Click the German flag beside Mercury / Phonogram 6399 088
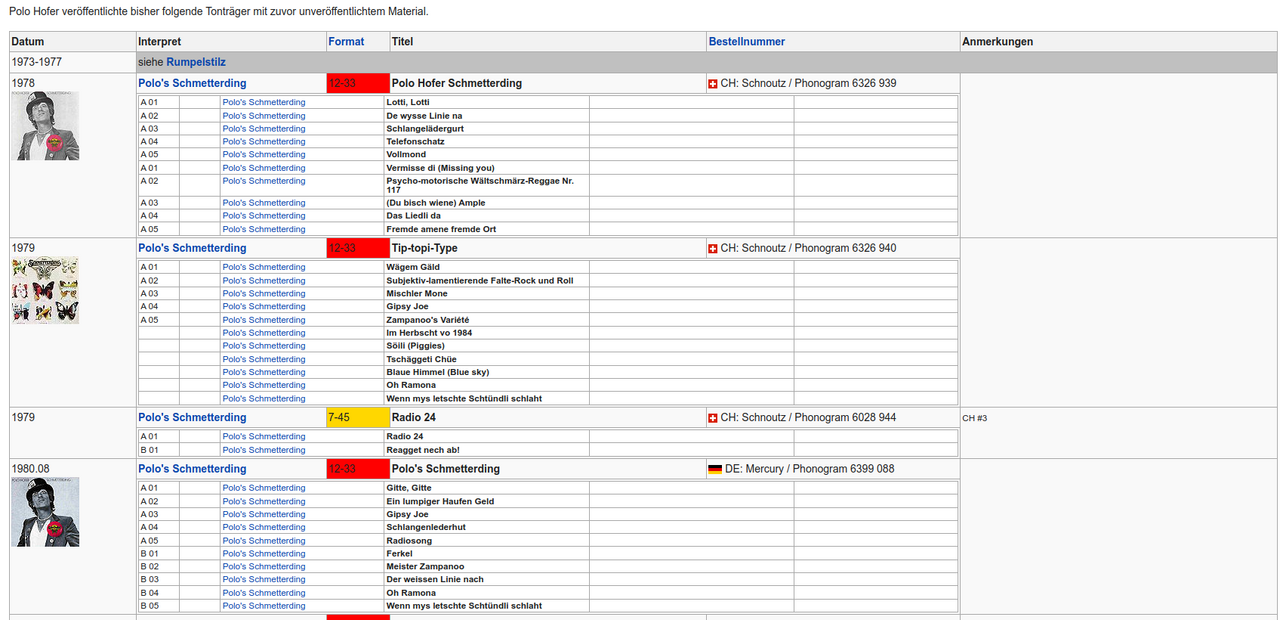1280x620 pixels. coord(715,469)
